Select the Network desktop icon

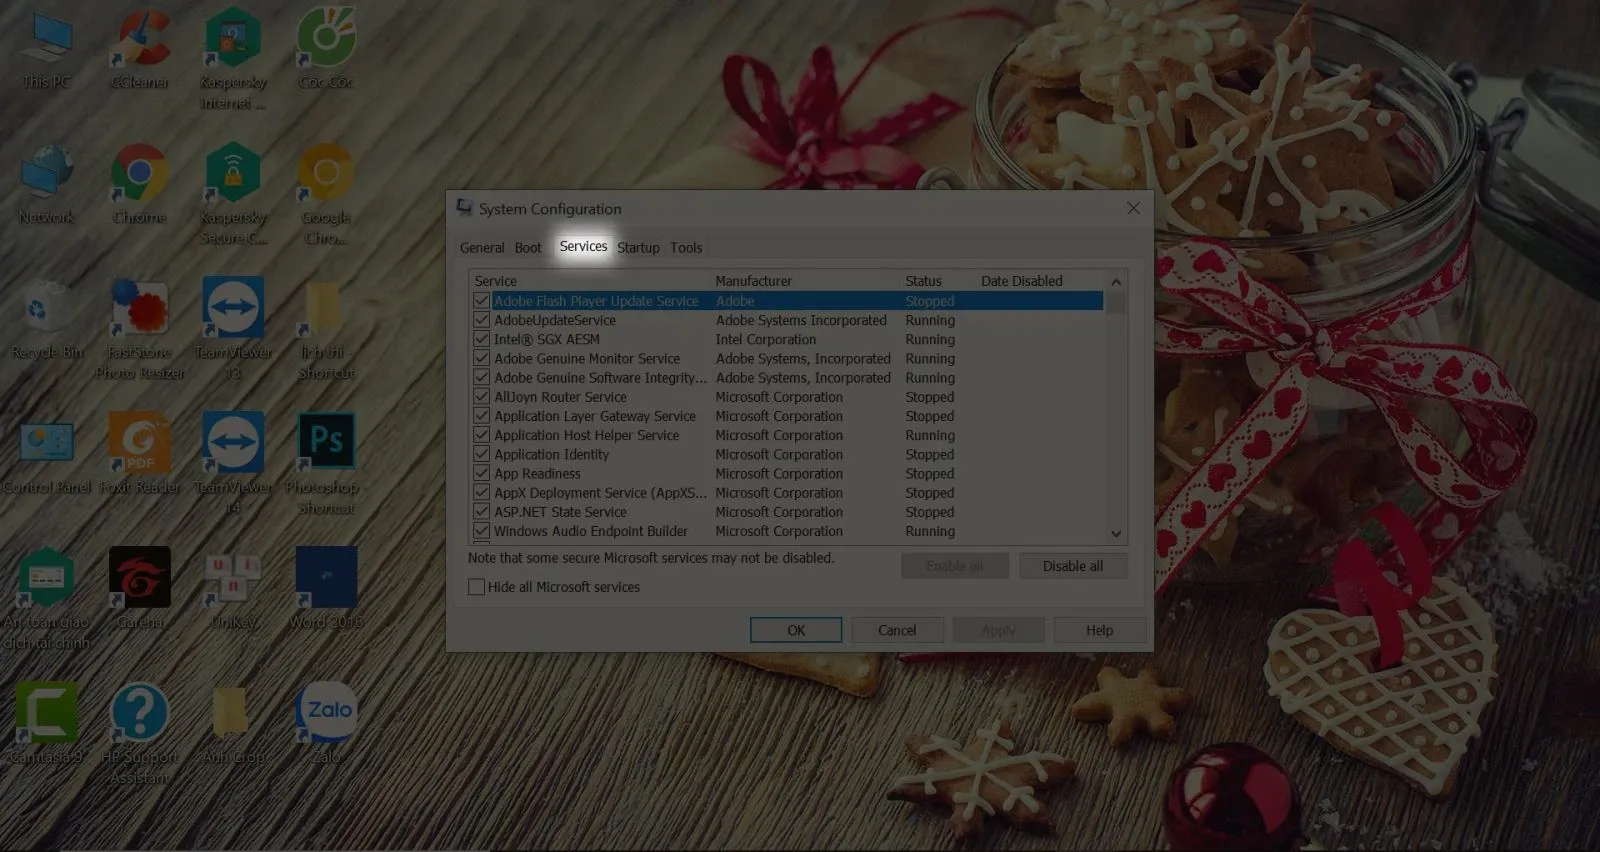46,184
